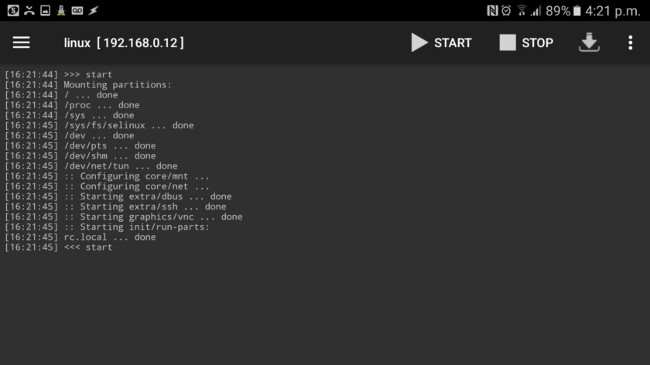Tap the voicemail notification icon
Screen dimensions: 650x365
click(77, 10)
